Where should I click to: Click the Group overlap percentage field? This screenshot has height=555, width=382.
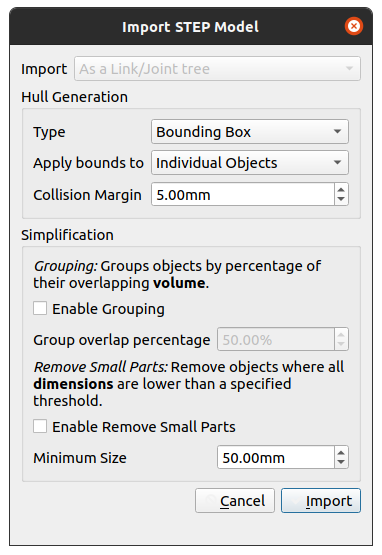coord(276,339)
